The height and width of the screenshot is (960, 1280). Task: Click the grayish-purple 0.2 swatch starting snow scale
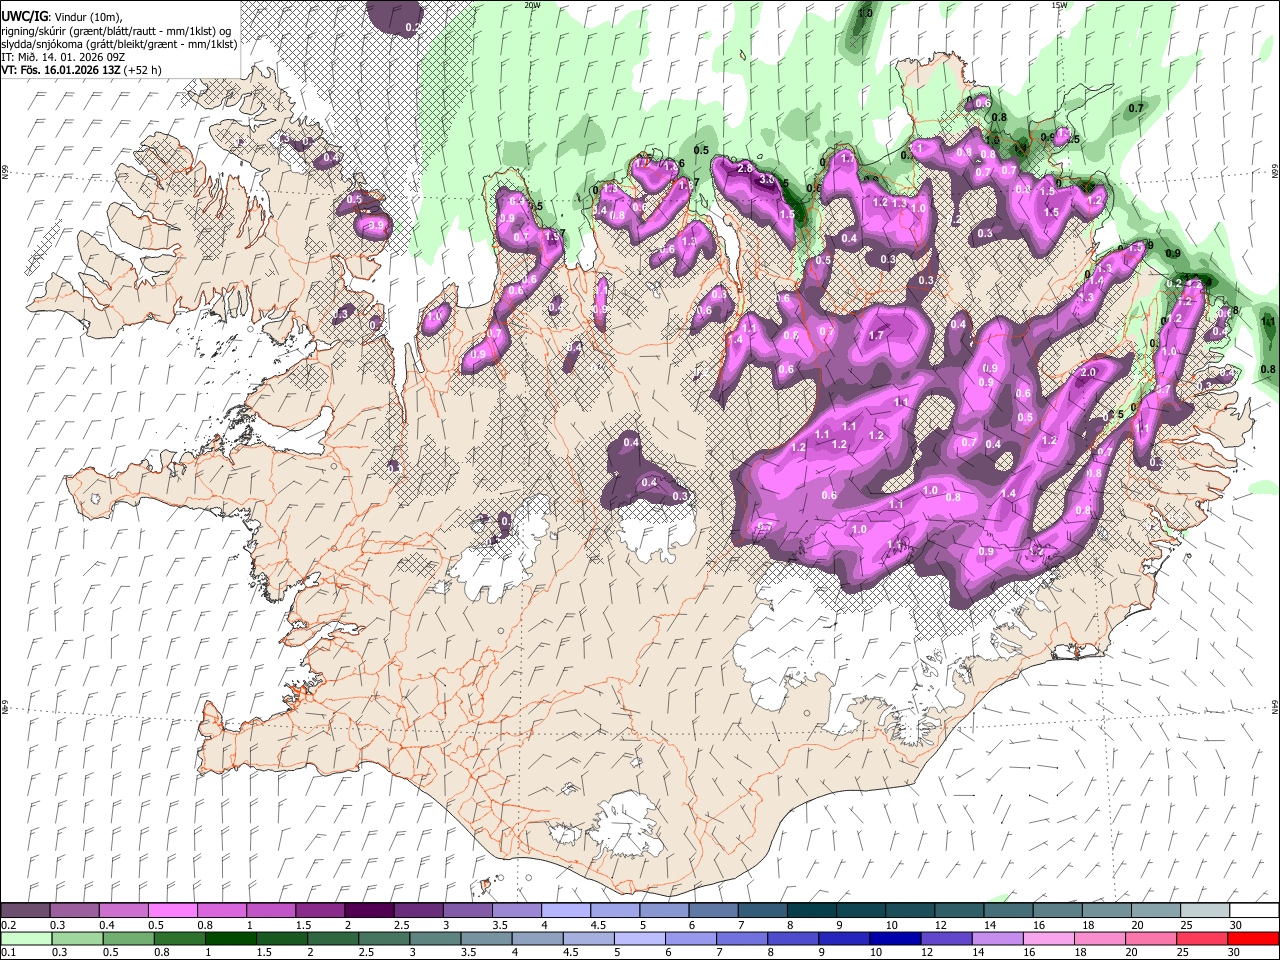pos(25,910)
